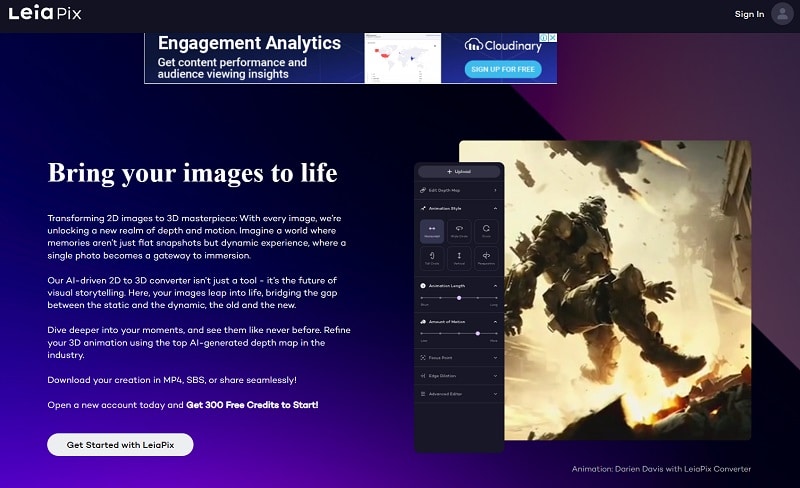Click the Edge Dilation icon
The height and width of the screenshot is (488, 800).
pos(423,376)
